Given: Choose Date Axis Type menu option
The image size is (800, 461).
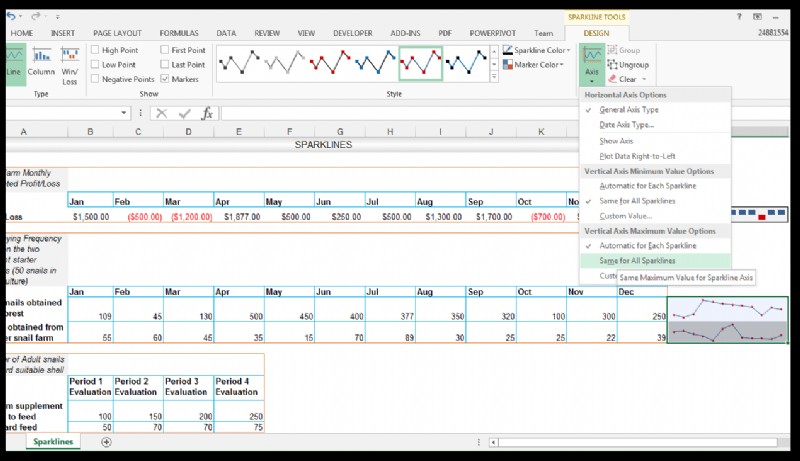Looking at the screenshot, I should [x=626, y=125].
